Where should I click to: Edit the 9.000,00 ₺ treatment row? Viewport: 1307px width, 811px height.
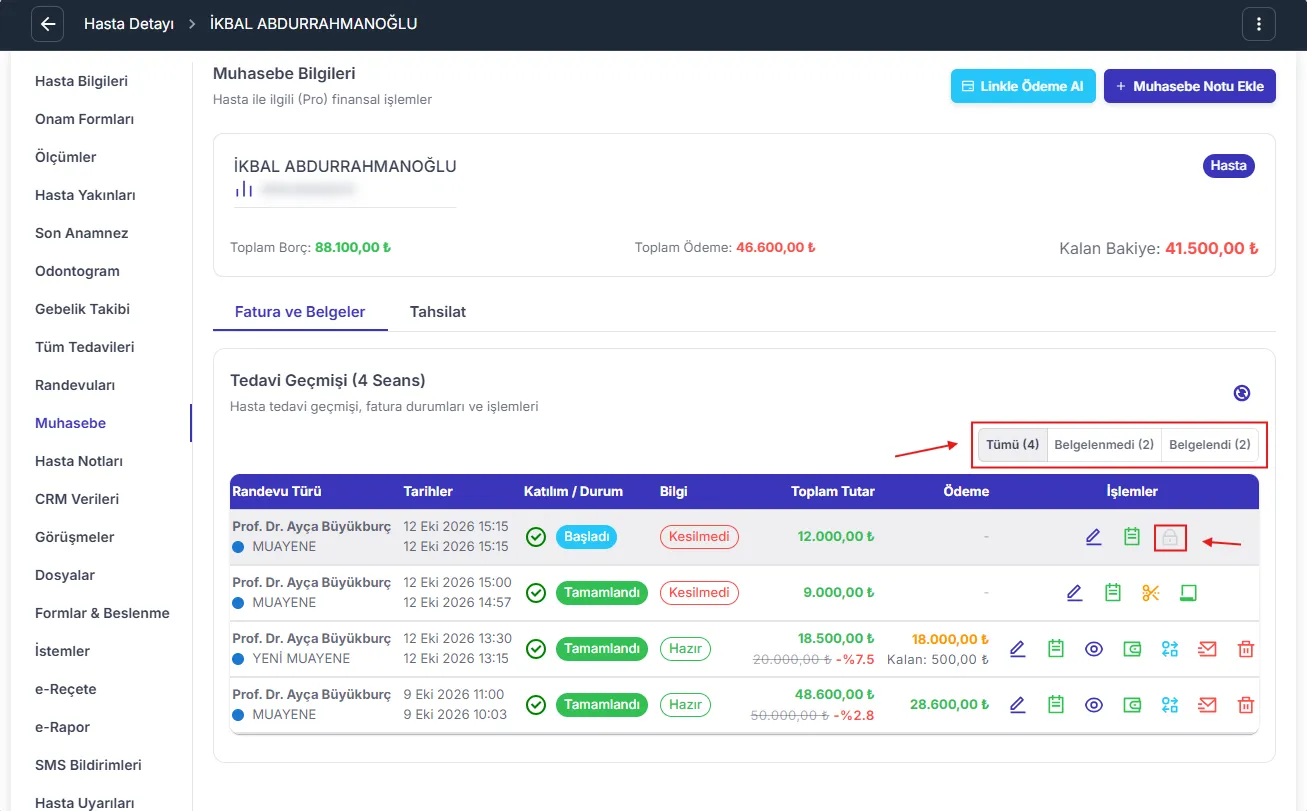(1074, 593)
